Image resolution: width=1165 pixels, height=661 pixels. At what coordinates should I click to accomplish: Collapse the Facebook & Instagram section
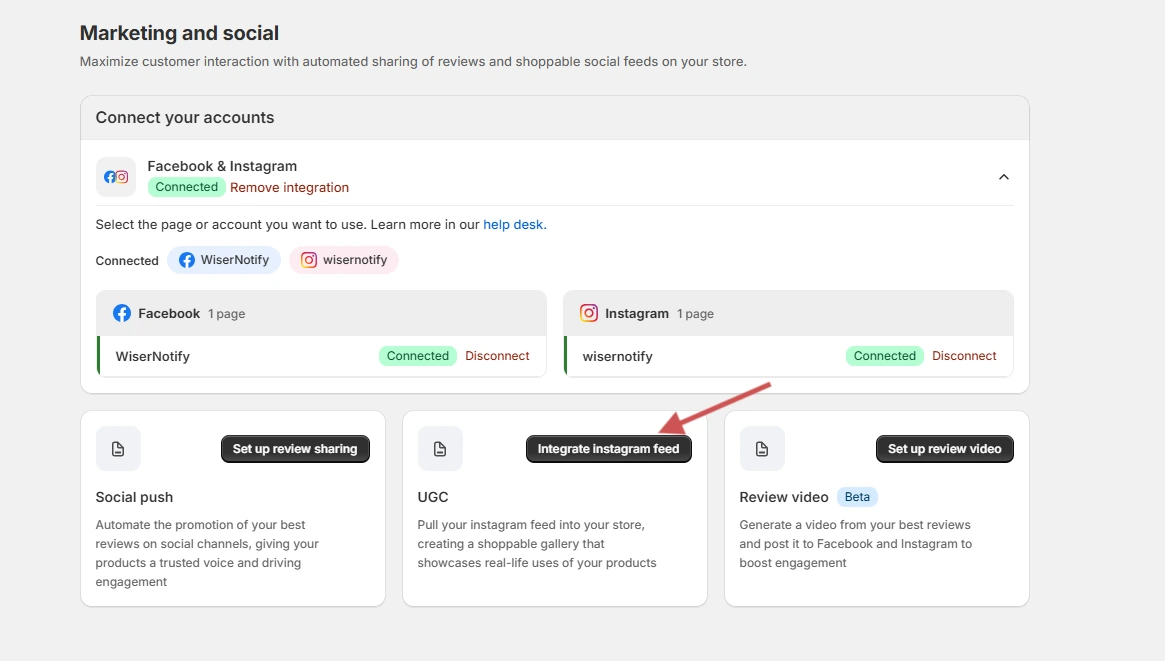1004,177
